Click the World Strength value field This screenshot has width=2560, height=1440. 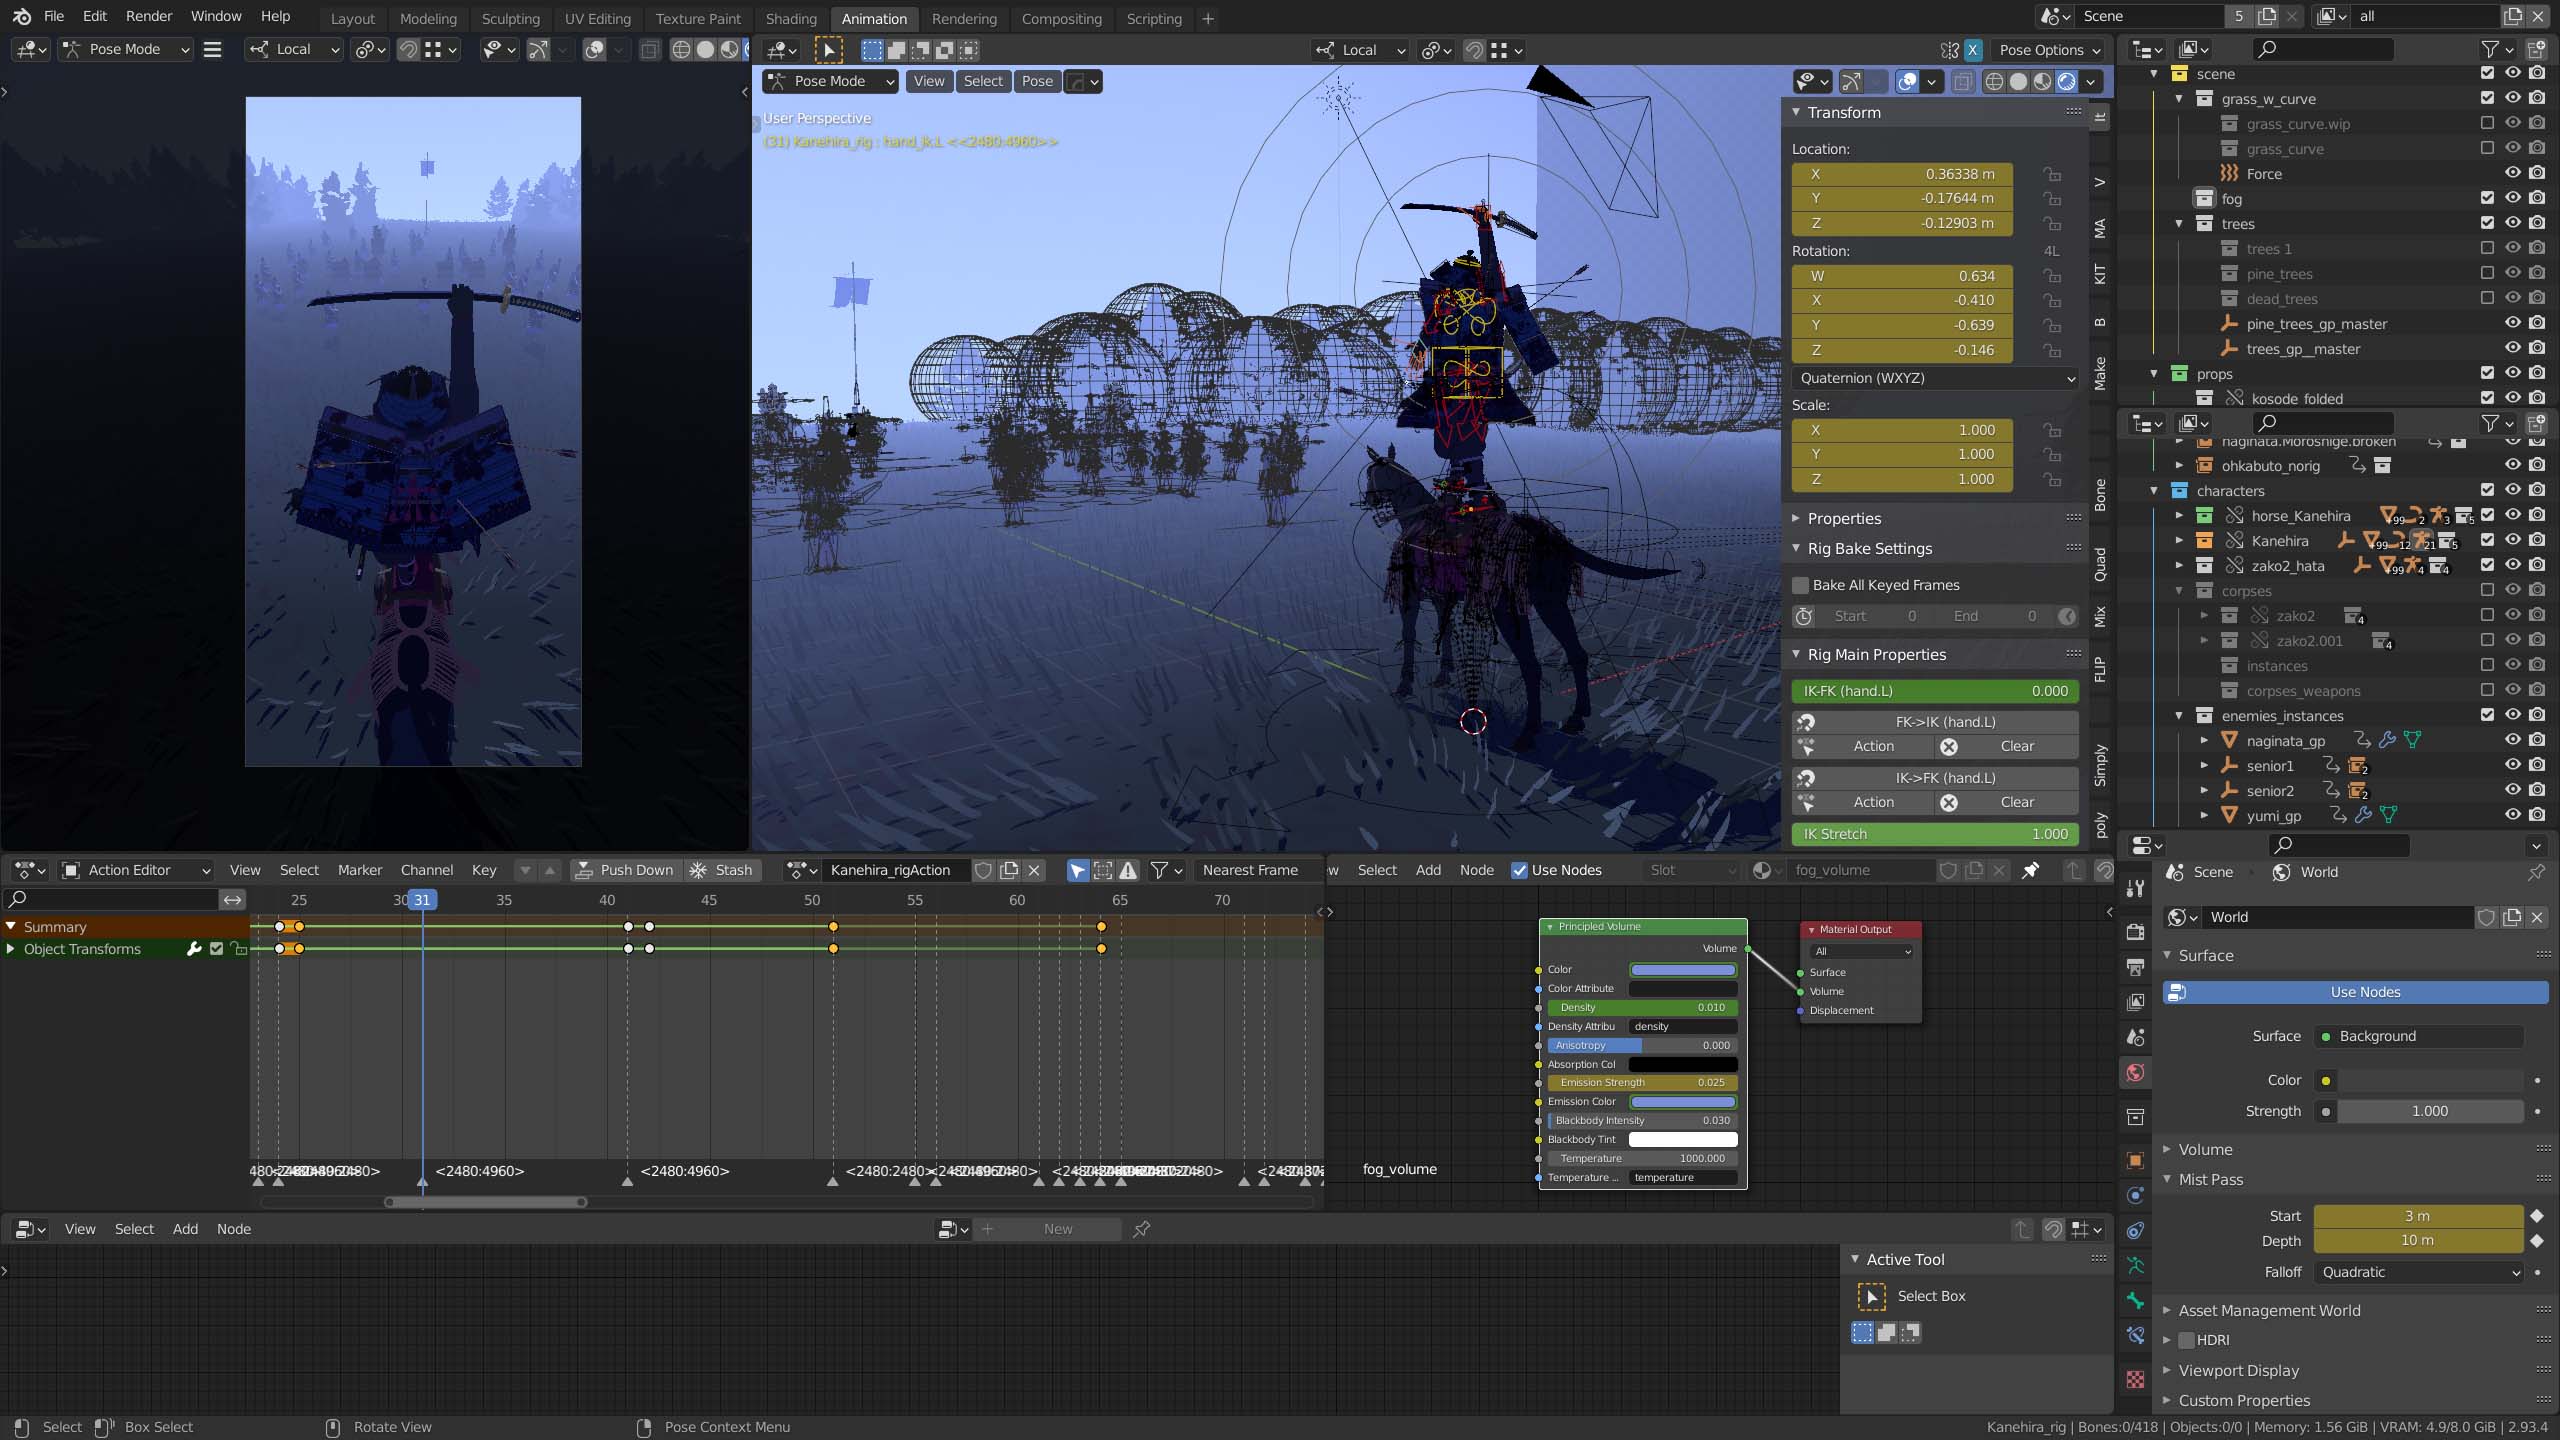coord(2430,1111)
